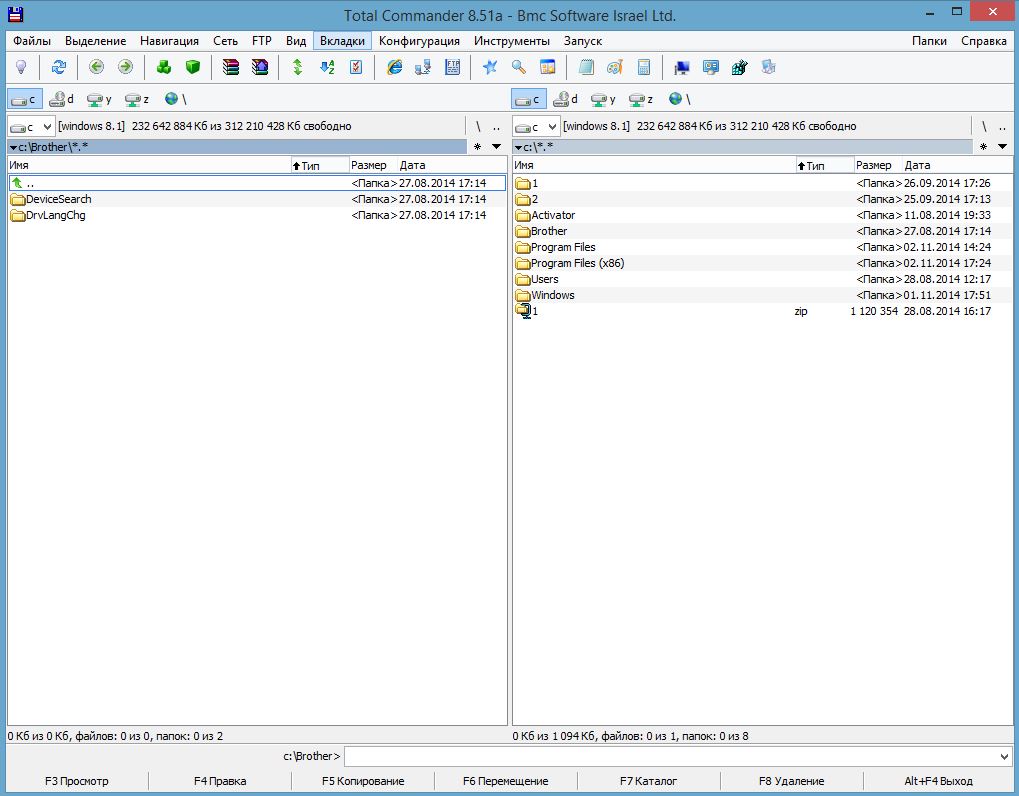Click the F3 Просмотр button
Image resolution: width=1019 pixels, height=796 pixels.
click(77, 781)
